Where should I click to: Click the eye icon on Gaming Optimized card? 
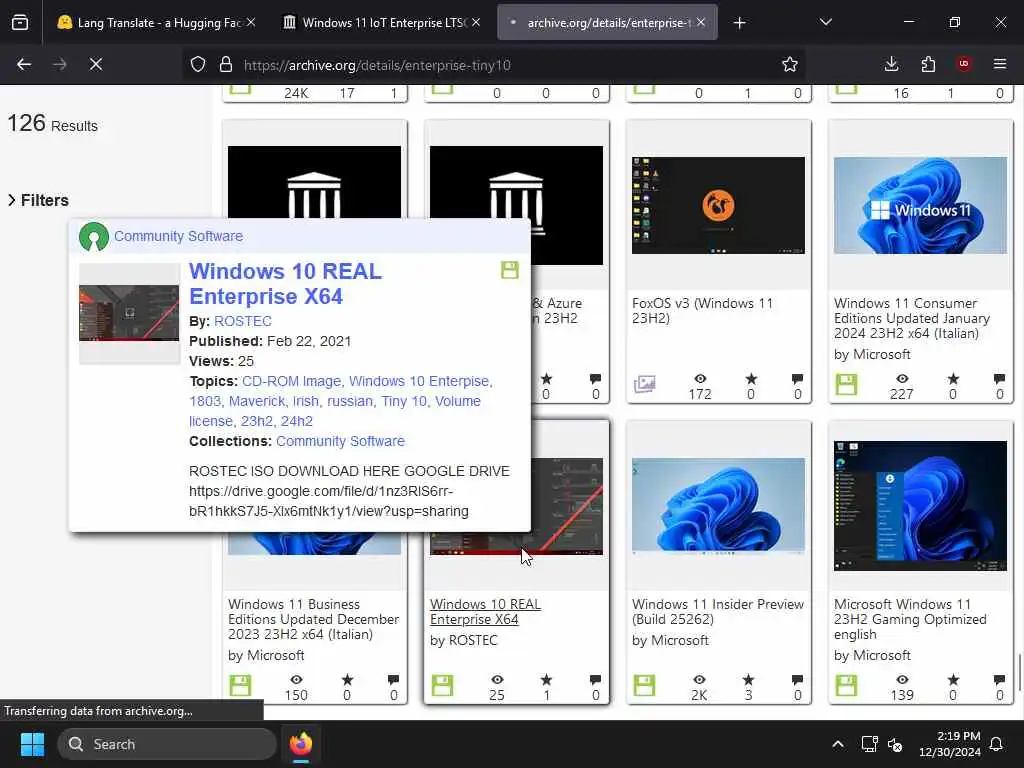(902, 680)
